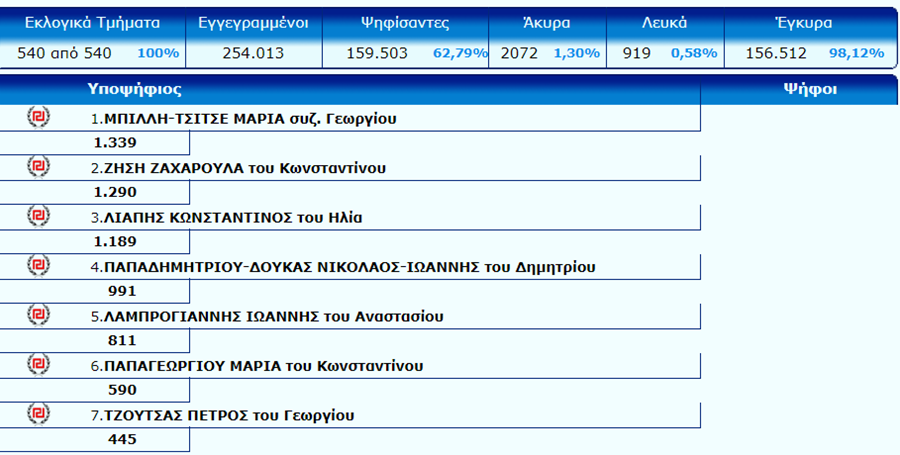The image size is (900, 455).
Task: Click party logo beside ΜΠΙΛΛΗ-ΤΣΙΤΣΕ ΜΑΡΙΑ
Action: point(38,118)
